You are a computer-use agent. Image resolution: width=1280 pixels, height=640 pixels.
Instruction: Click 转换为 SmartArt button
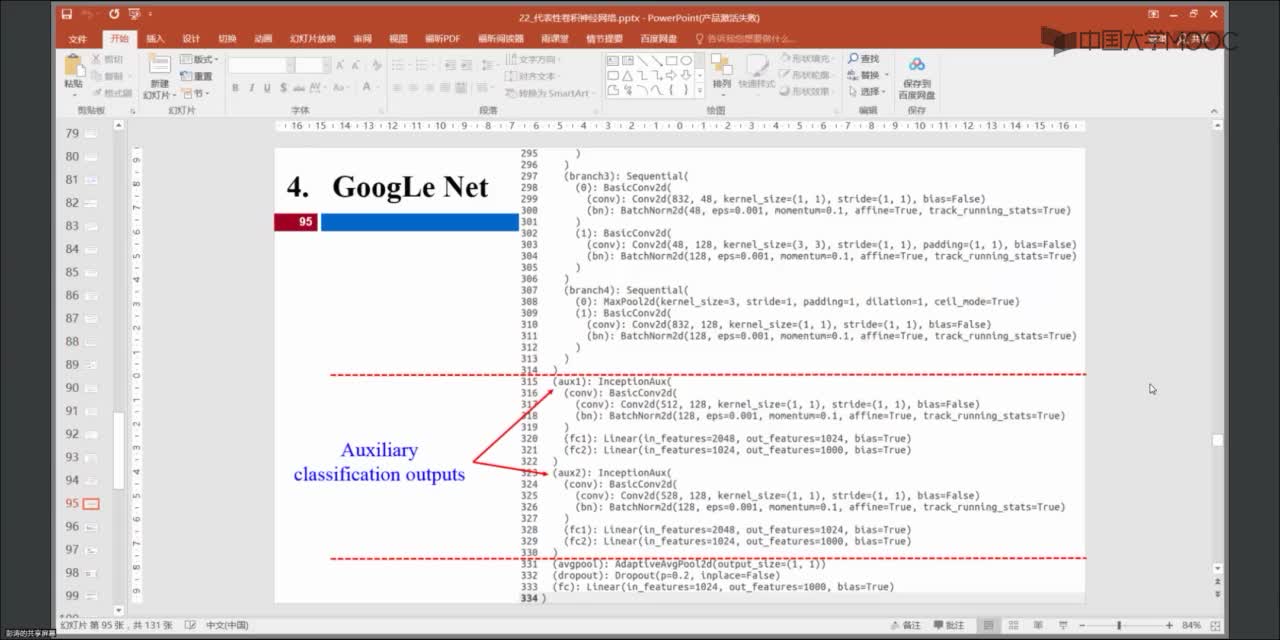tap(550, 93)
